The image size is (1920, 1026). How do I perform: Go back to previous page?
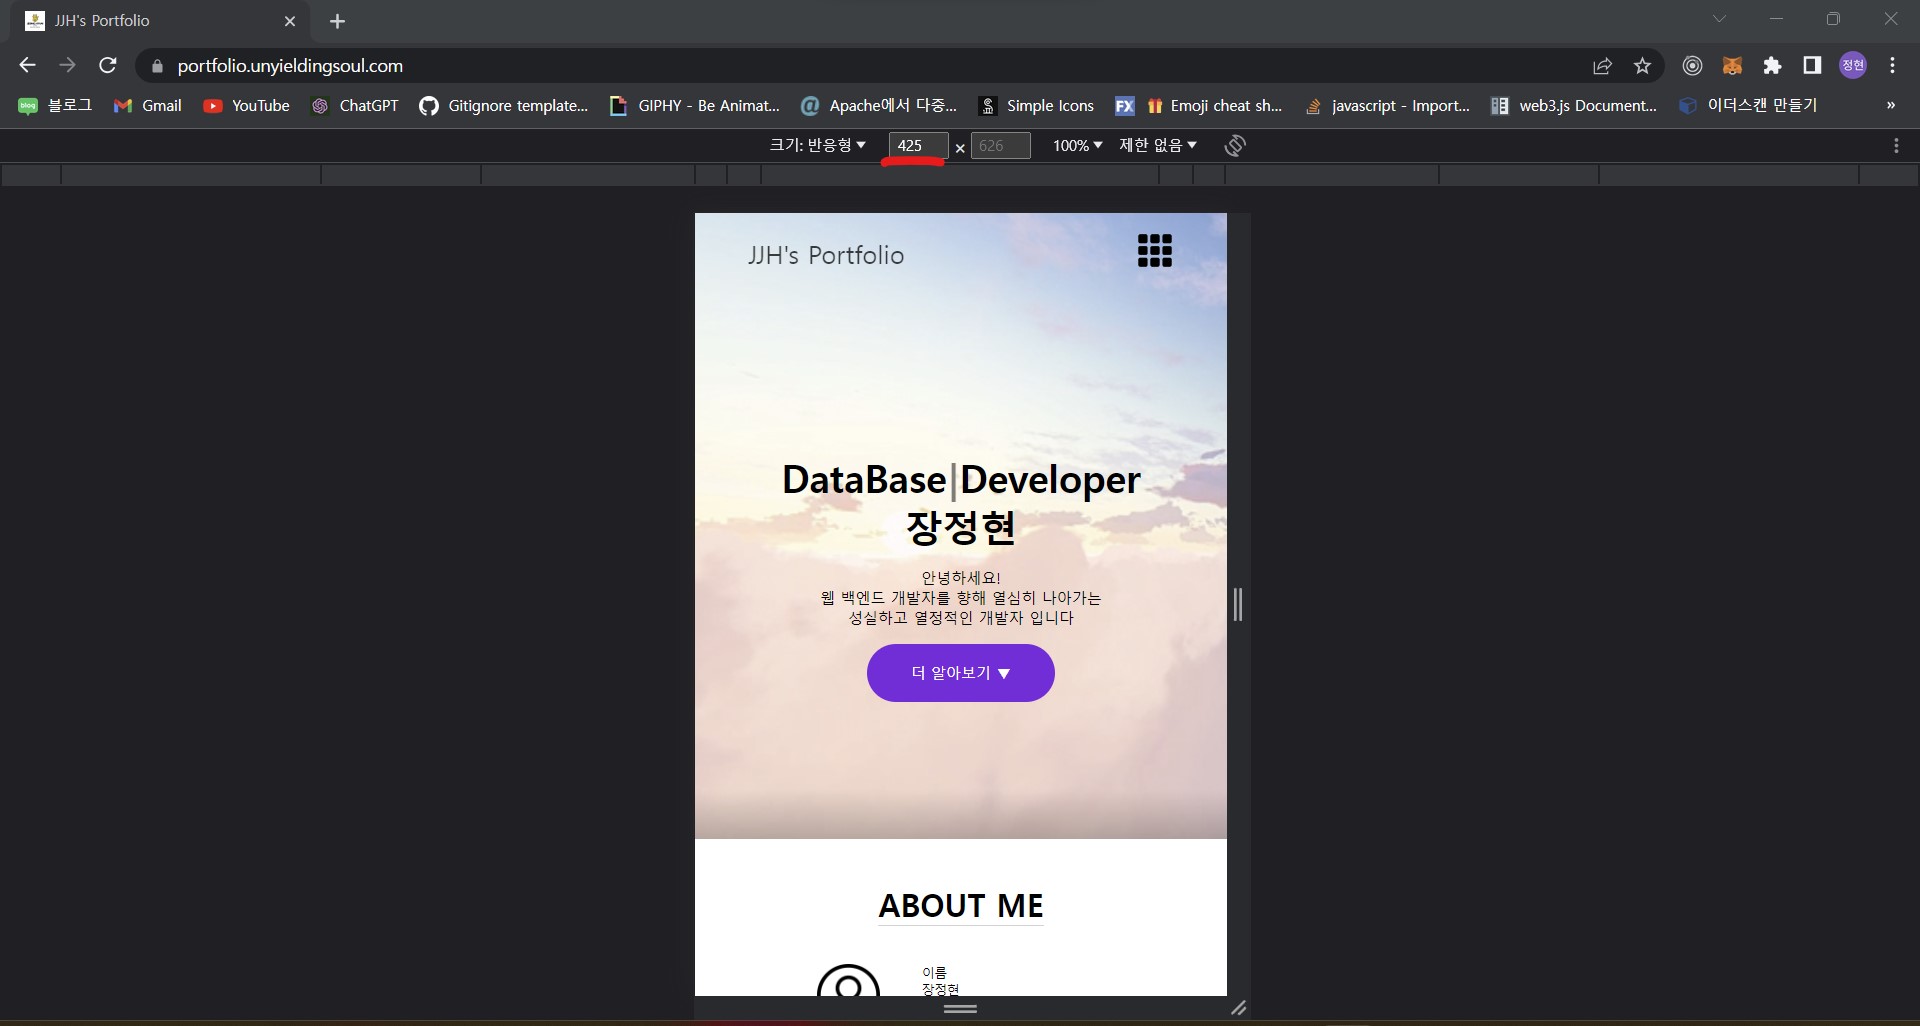point(27,66)
